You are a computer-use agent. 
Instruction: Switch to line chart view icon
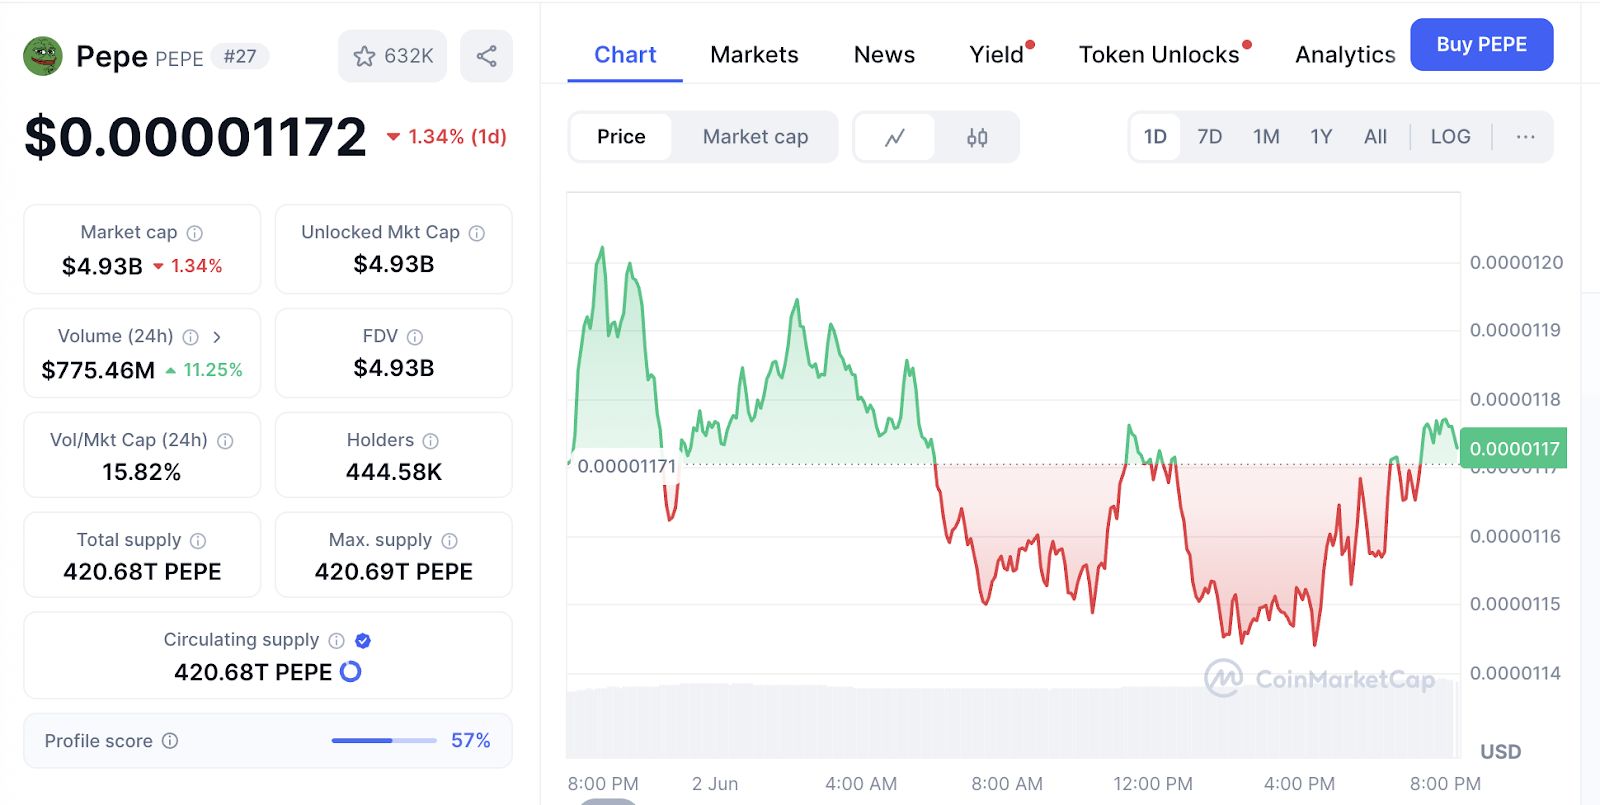895,137
